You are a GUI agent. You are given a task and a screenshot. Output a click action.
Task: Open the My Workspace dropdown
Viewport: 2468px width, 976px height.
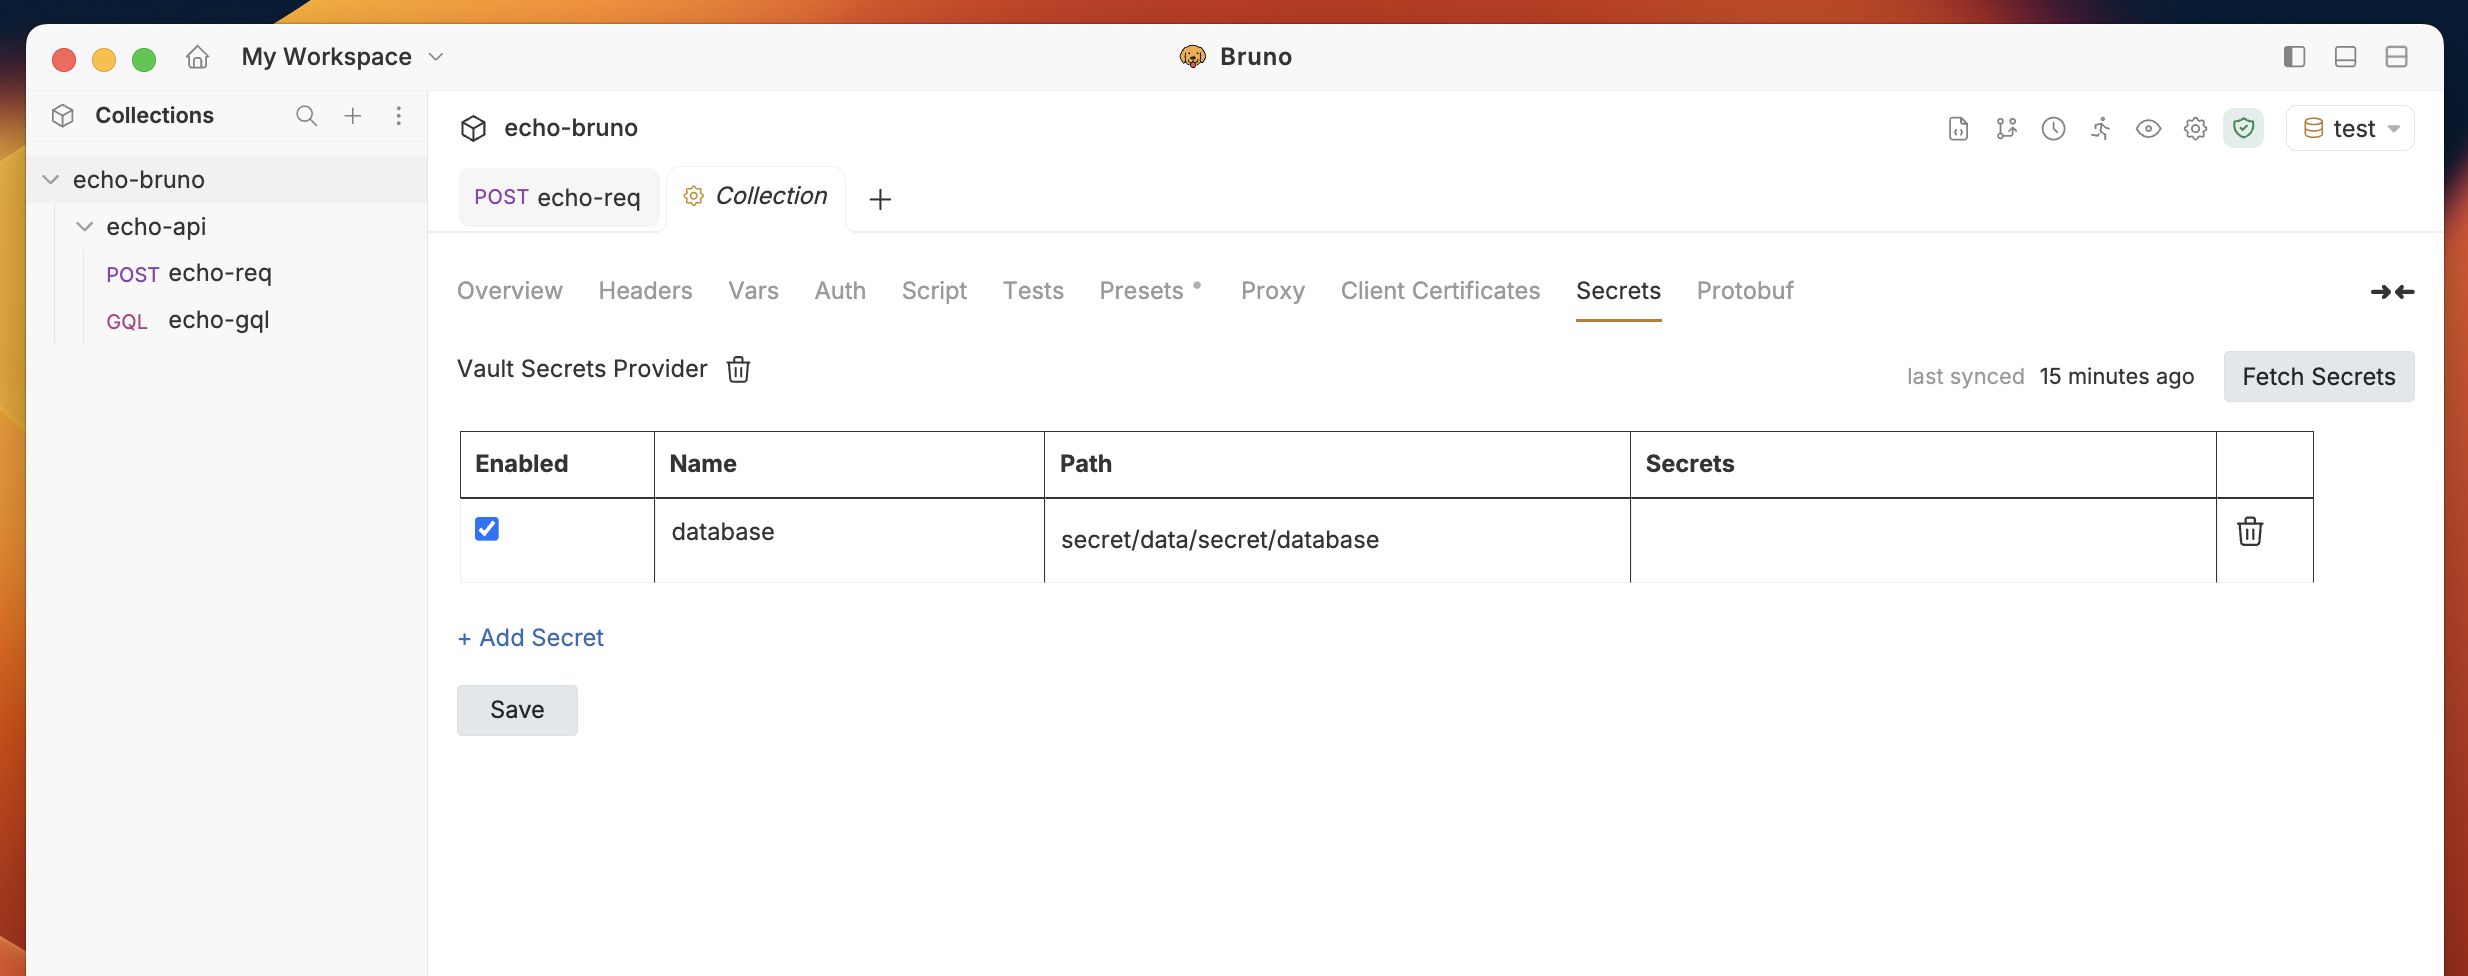click(342, 57)
